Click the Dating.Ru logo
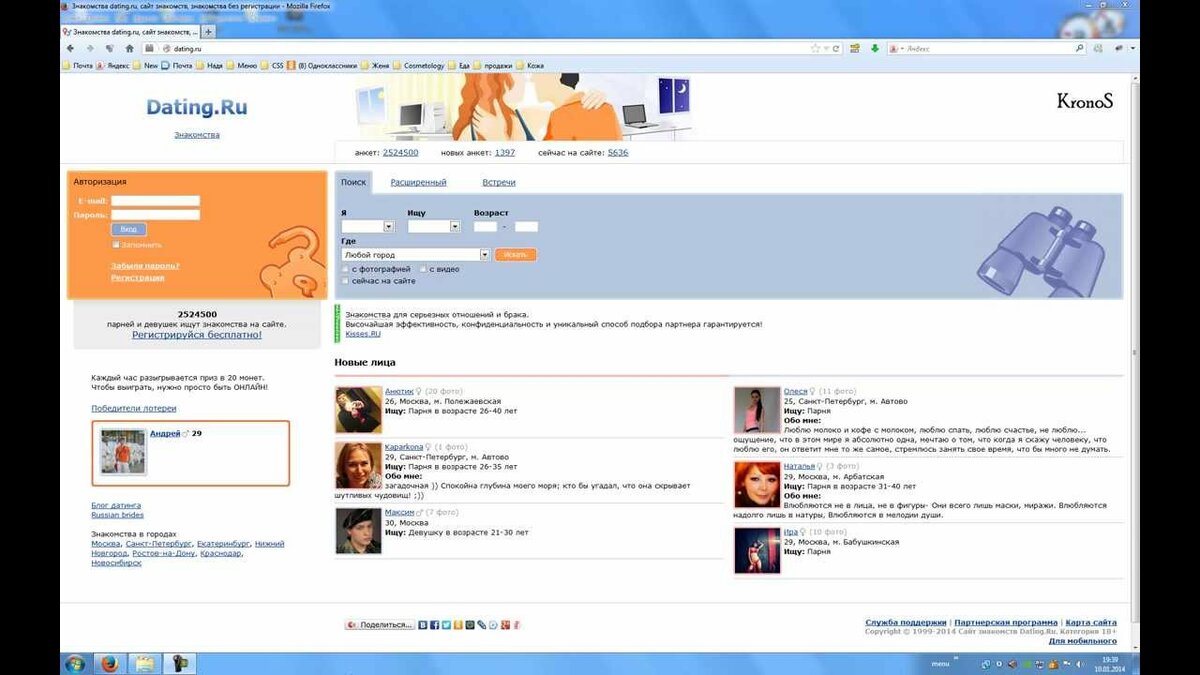This screenshot has height=675, width=1200. 197,107
